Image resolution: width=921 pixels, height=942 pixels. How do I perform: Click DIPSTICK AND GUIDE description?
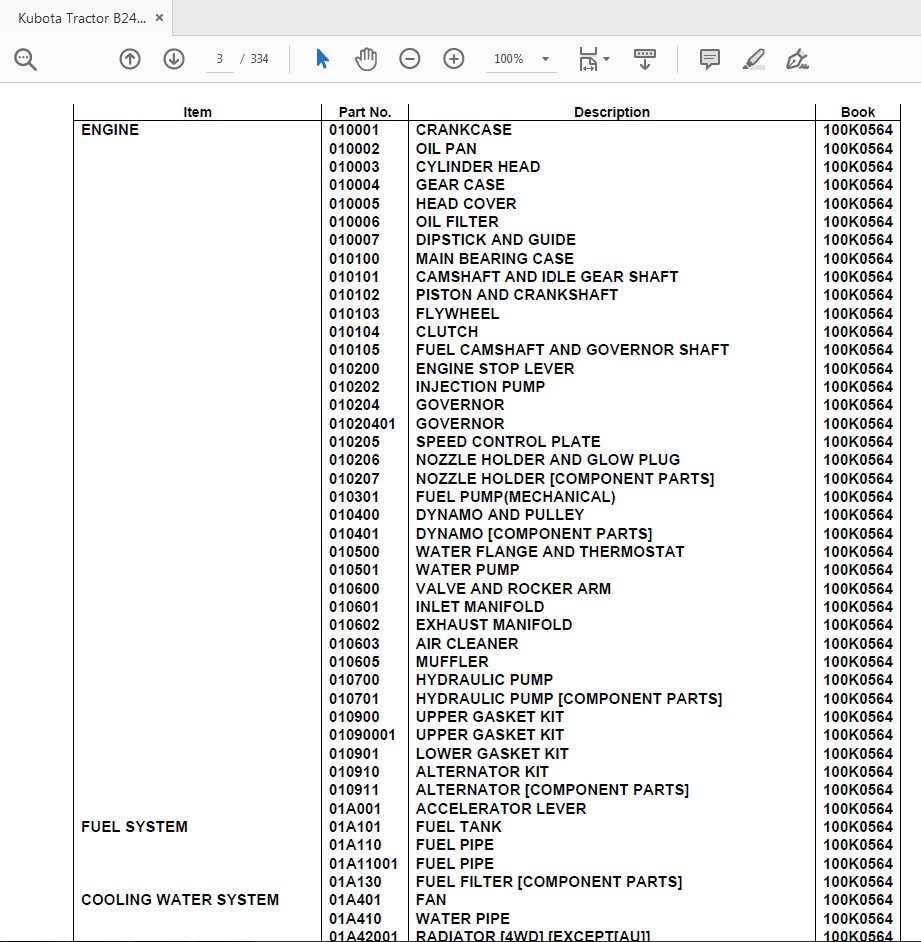[496, 240]
